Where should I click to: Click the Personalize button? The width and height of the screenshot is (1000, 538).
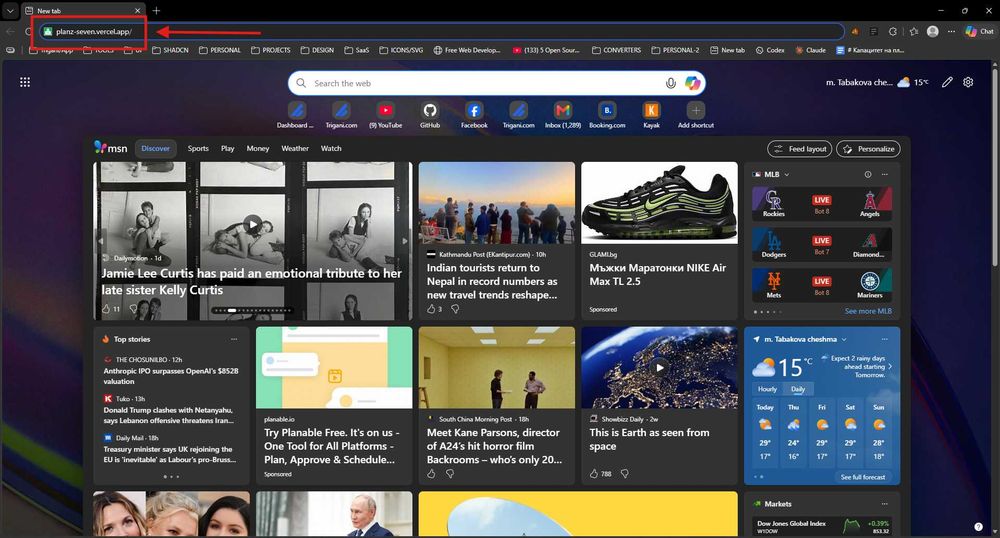point(868,149)
